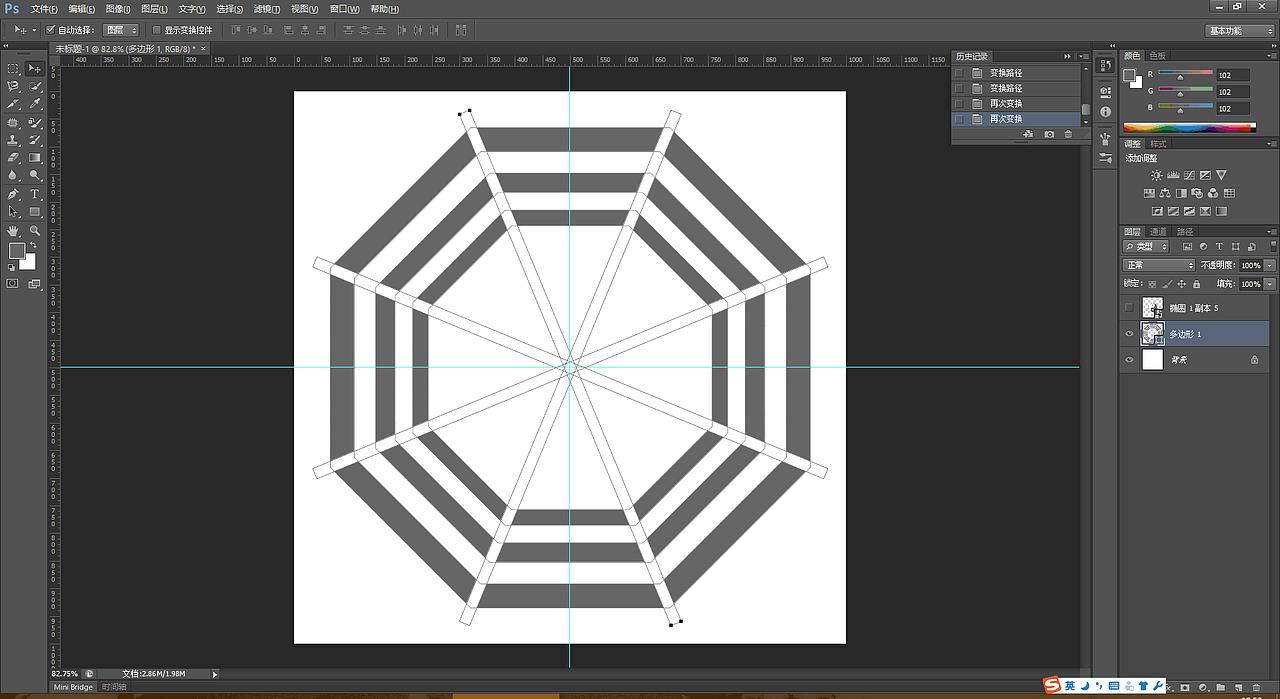Open the 时间轴 tab

click(x=114, y=687)
